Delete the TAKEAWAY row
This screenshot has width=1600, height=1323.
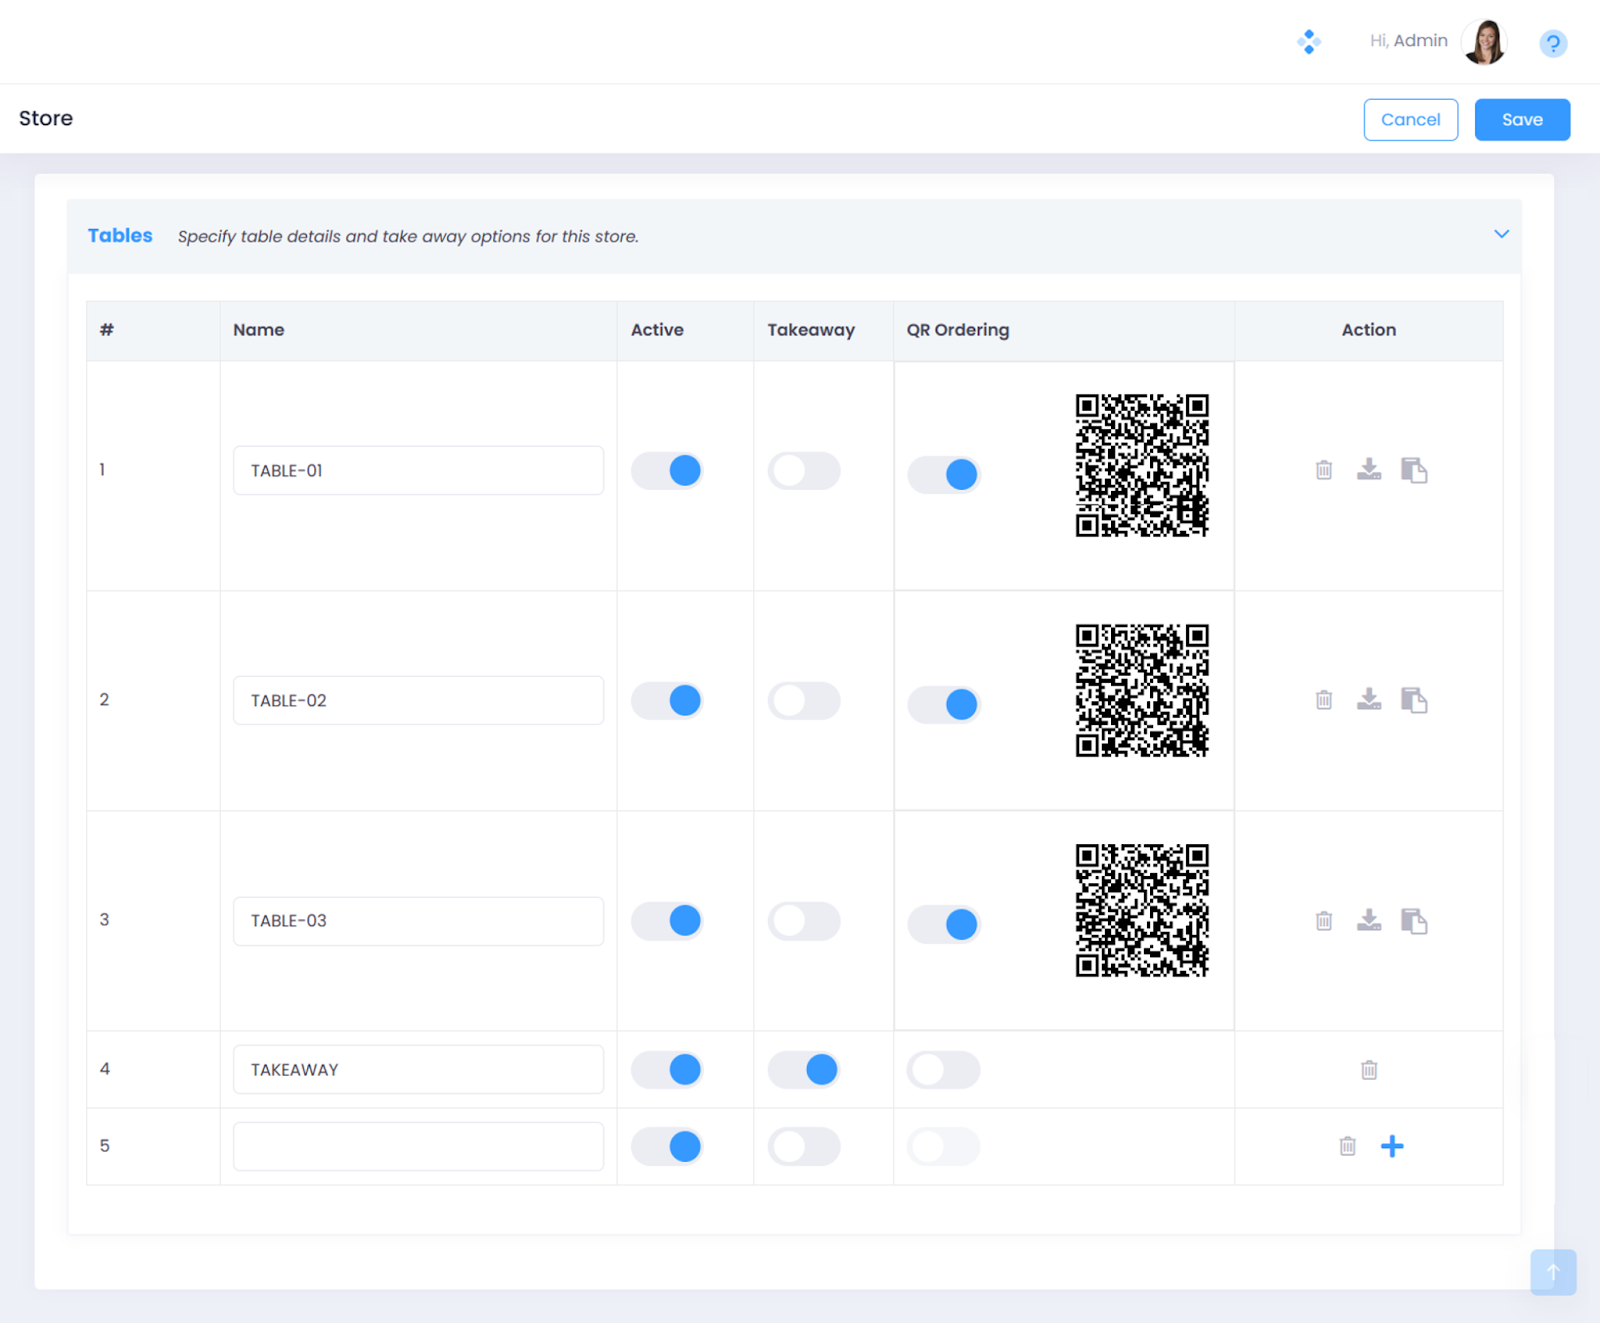(1368, 1070)
